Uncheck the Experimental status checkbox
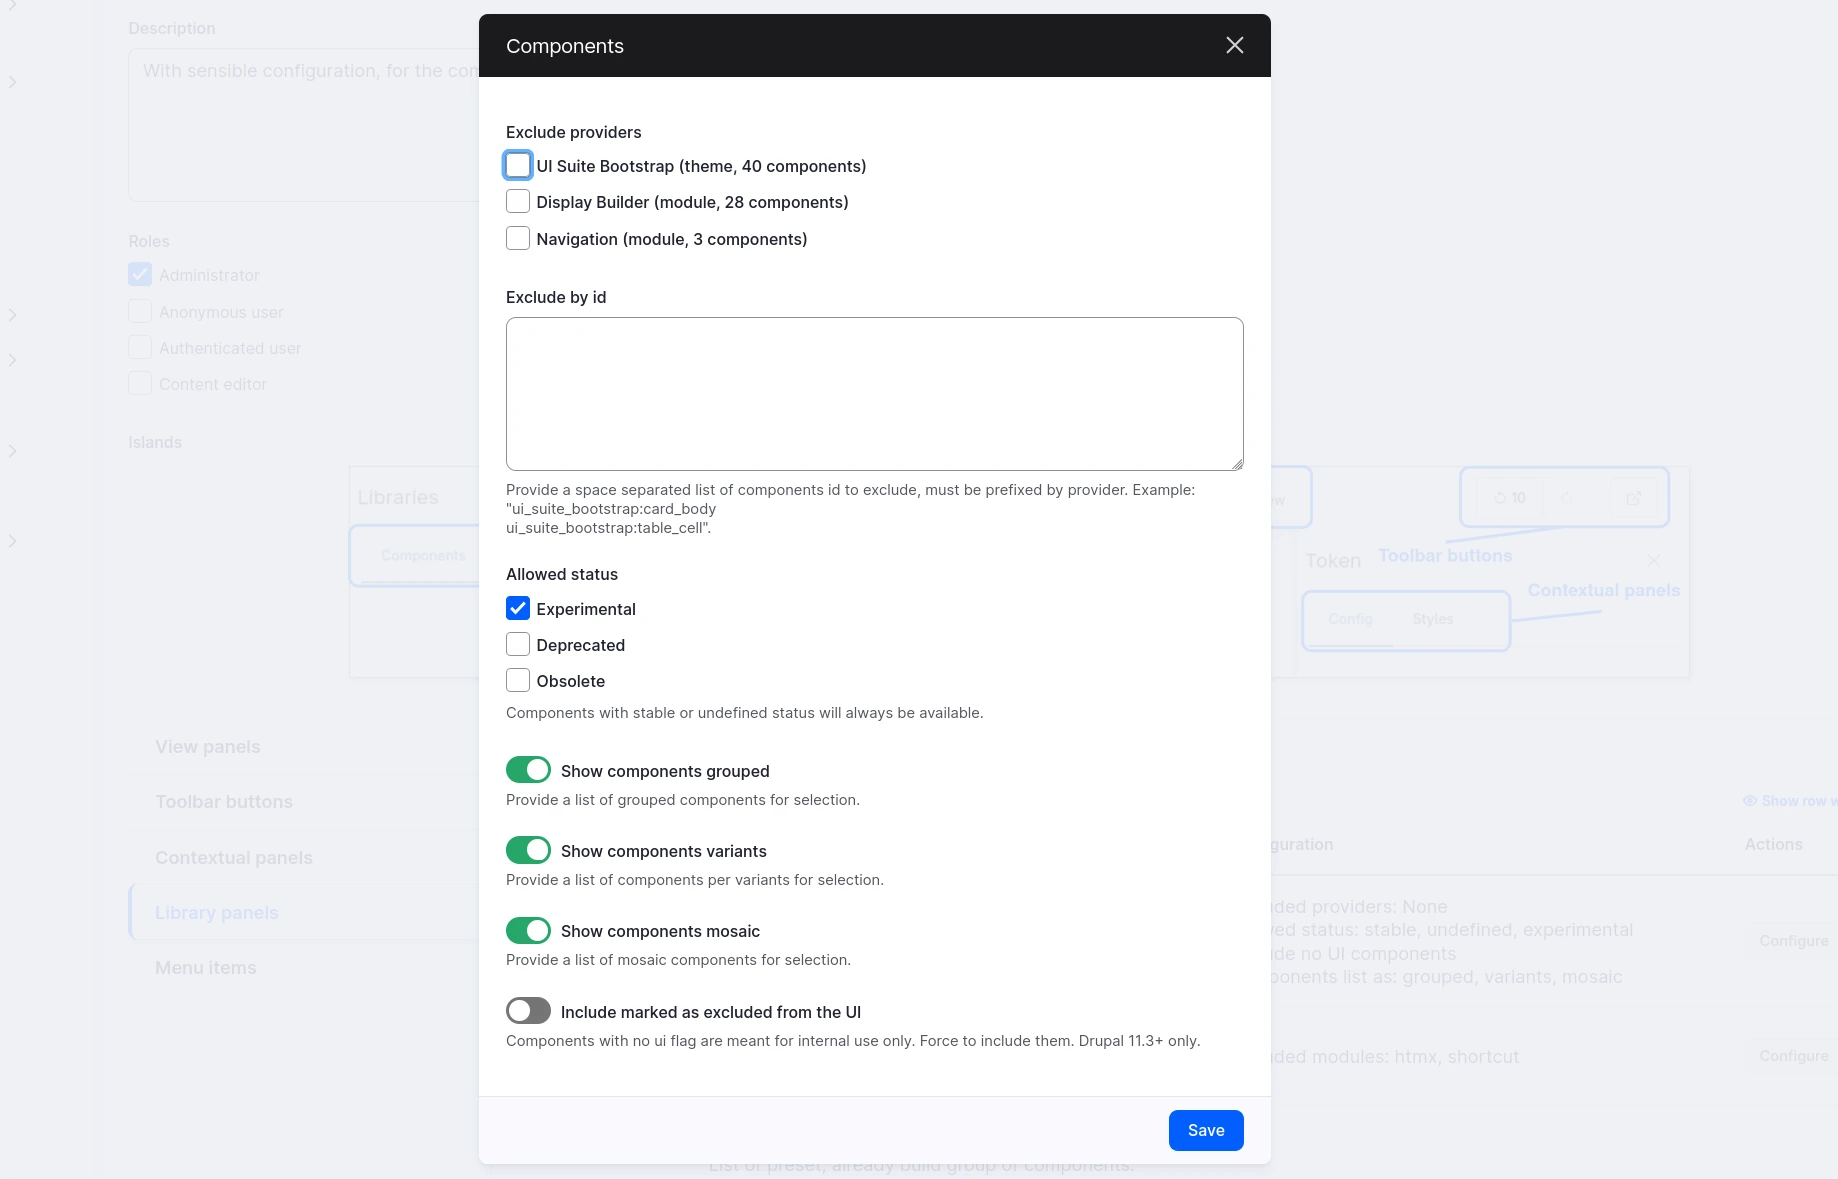 (x=518, y=609)
